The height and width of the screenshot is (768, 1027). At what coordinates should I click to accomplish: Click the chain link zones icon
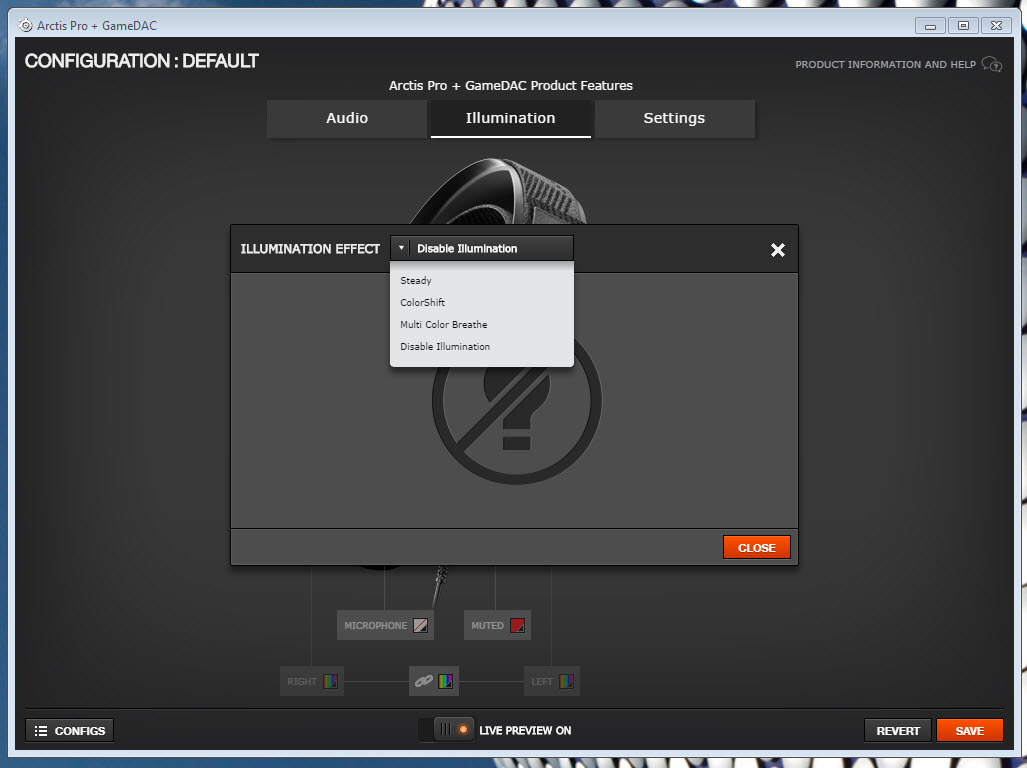click(424, 681)
